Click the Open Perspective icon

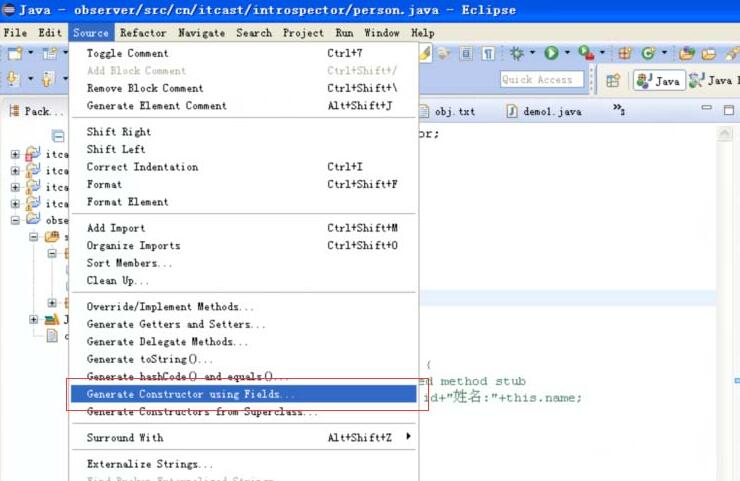pos(613,80)
